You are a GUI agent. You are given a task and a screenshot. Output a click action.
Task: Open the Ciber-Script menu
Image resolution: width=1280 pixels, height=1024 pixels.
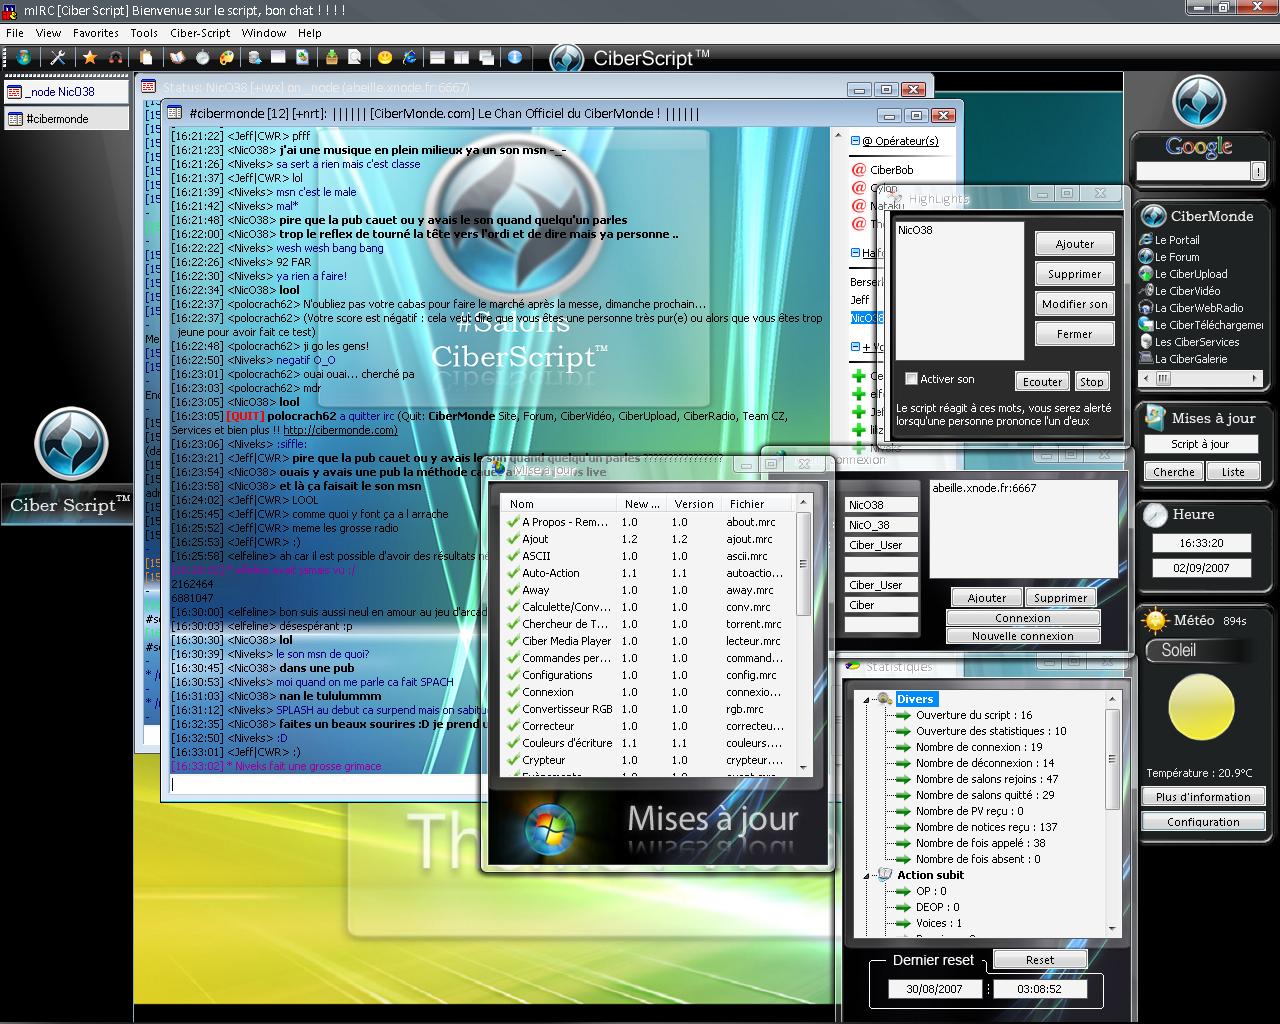coord(200,33)
